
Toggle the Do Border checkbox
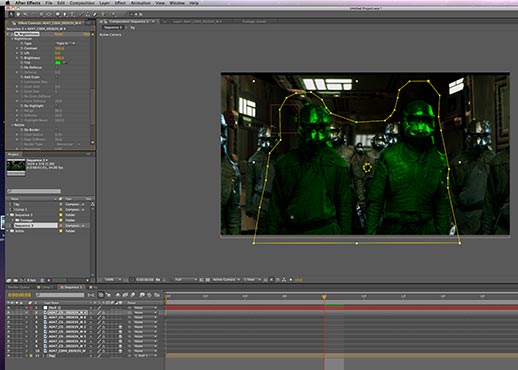pos(57,130)
